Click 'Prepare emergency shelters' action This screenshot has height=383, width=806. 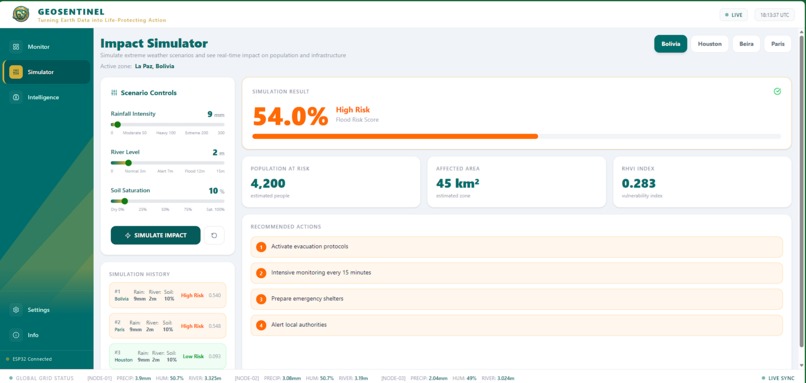517,299
